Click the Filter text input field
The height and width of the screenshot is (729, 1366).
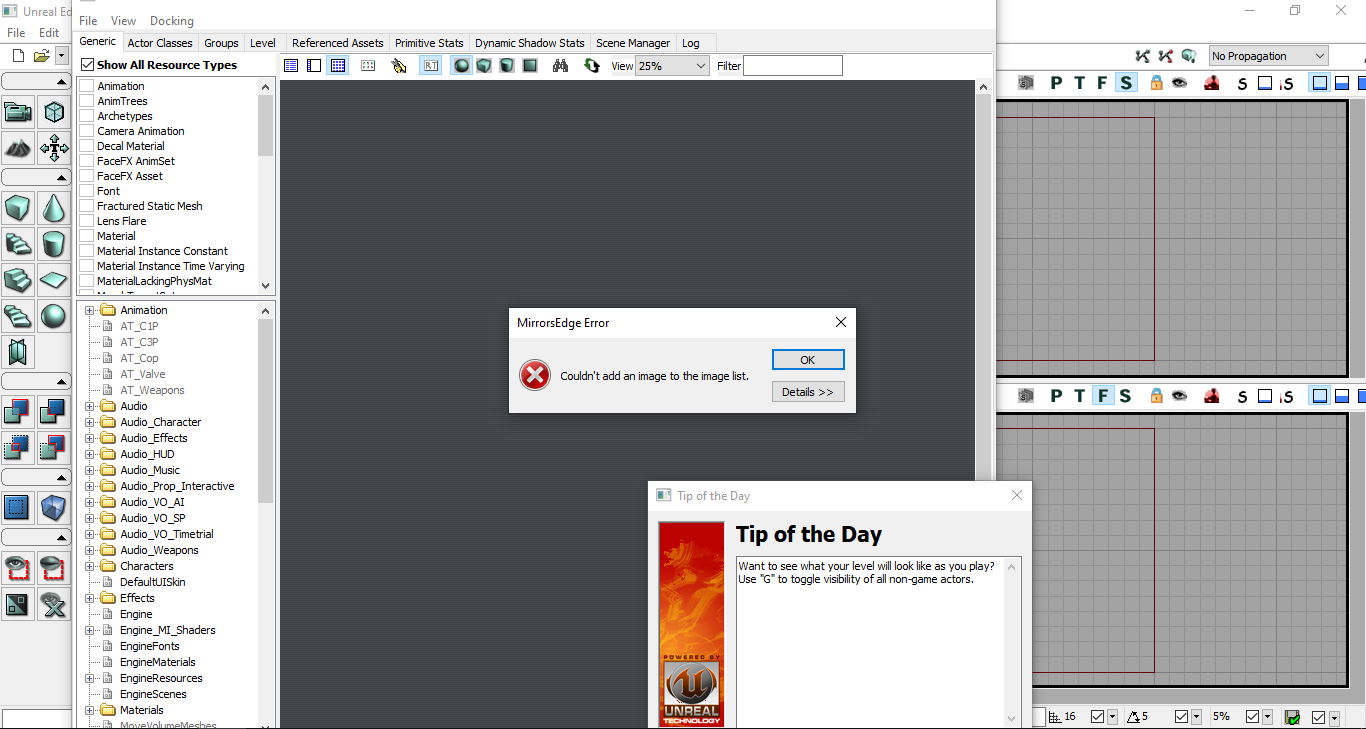click(x=793, y=66)
